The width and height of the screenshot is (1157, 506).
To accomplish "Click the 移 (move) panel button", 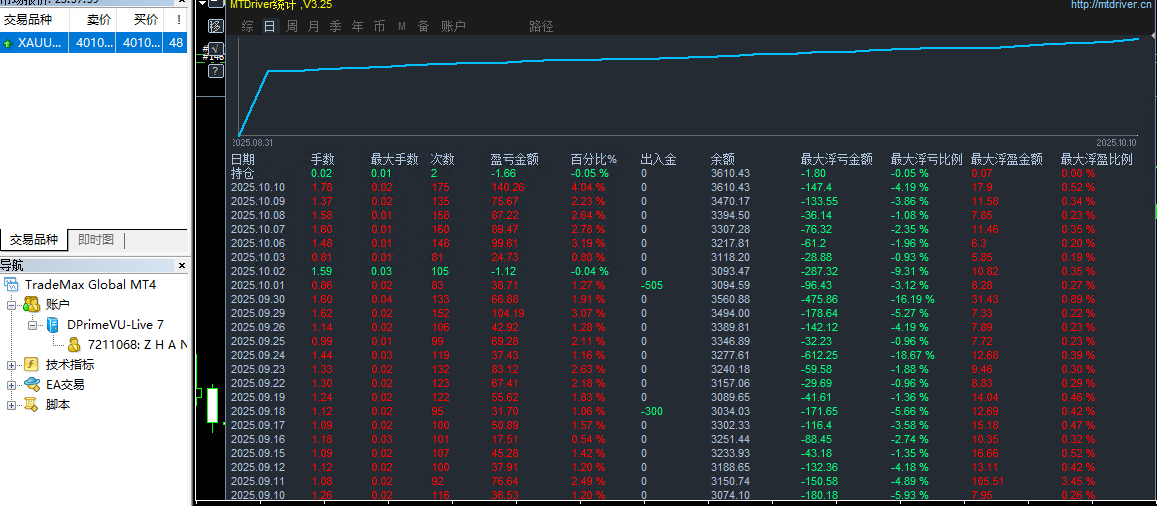I will (x=215, y=27).
